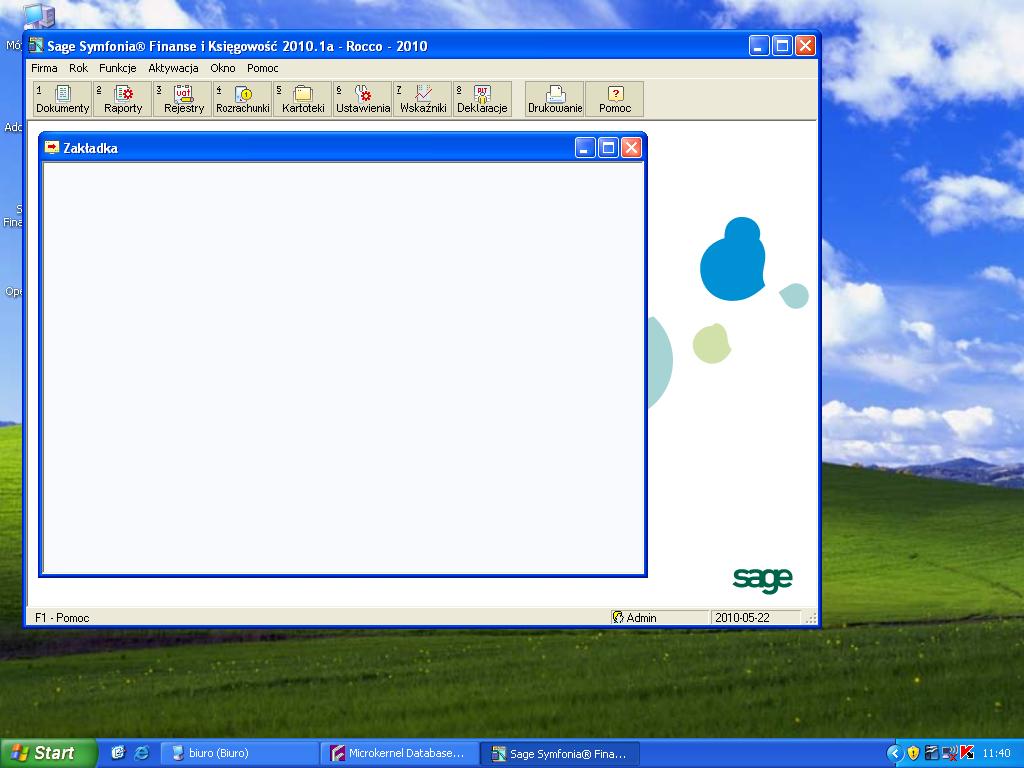
Task: Open the Windows Start menu
Action: [48, 753]
